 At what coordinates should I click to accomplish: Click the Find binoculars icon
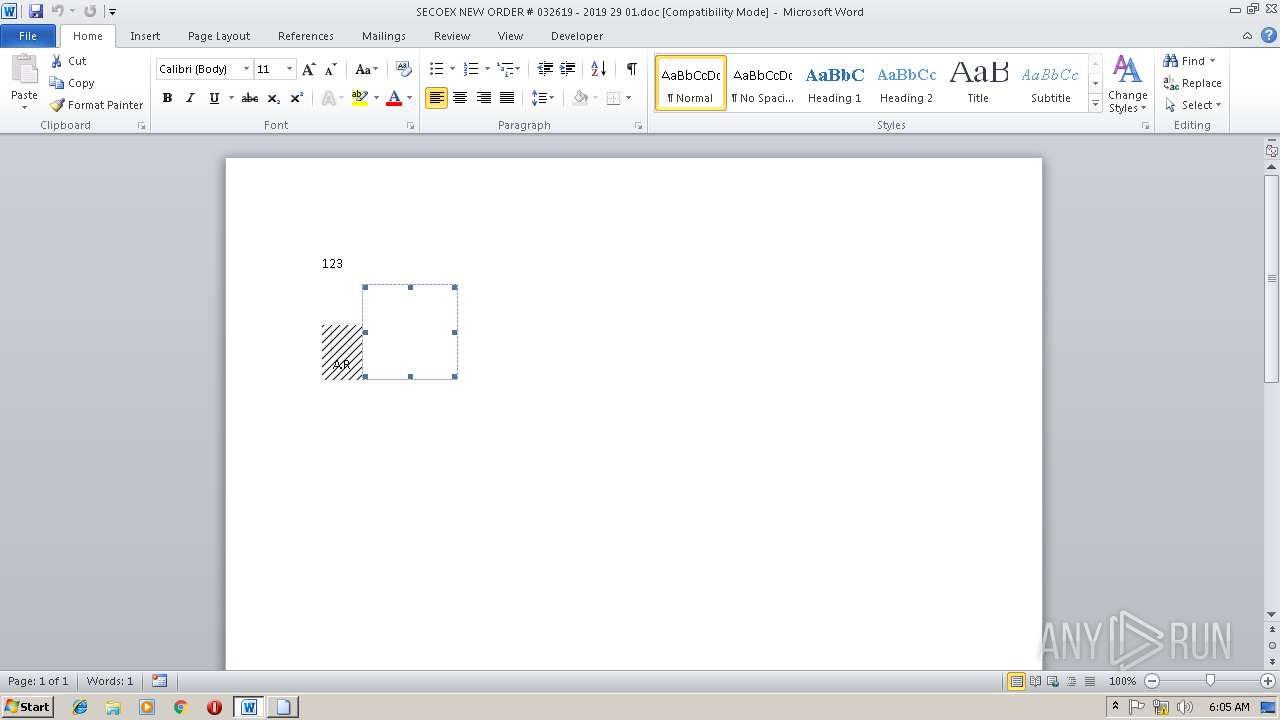coord(1171,61)
